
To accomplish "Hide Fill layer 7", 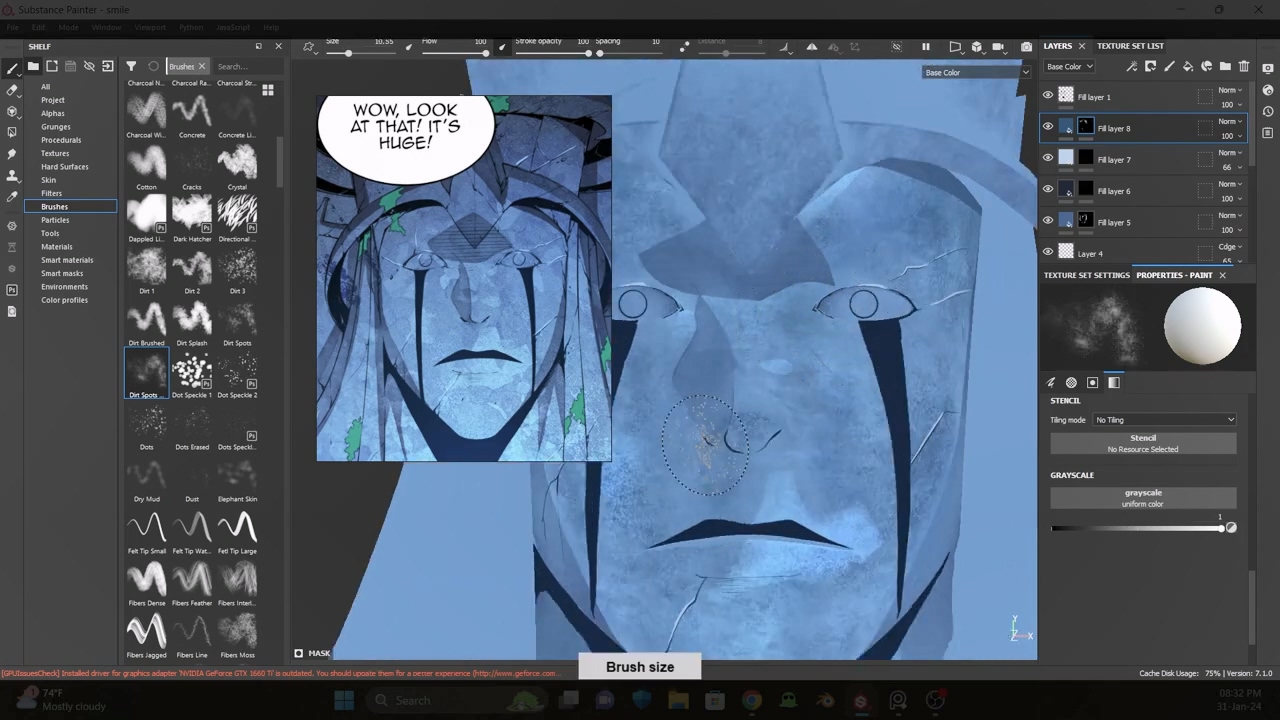I will [1048, 158].
